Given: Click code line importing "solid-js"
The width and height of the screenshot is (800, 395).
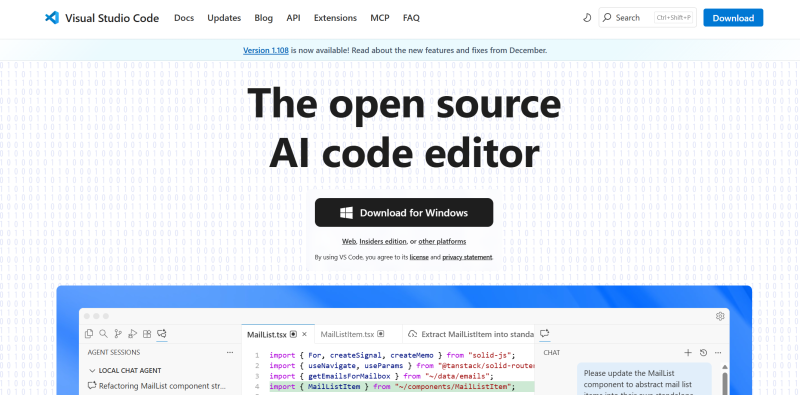Looking at the screenshot, I should point(392,355).
